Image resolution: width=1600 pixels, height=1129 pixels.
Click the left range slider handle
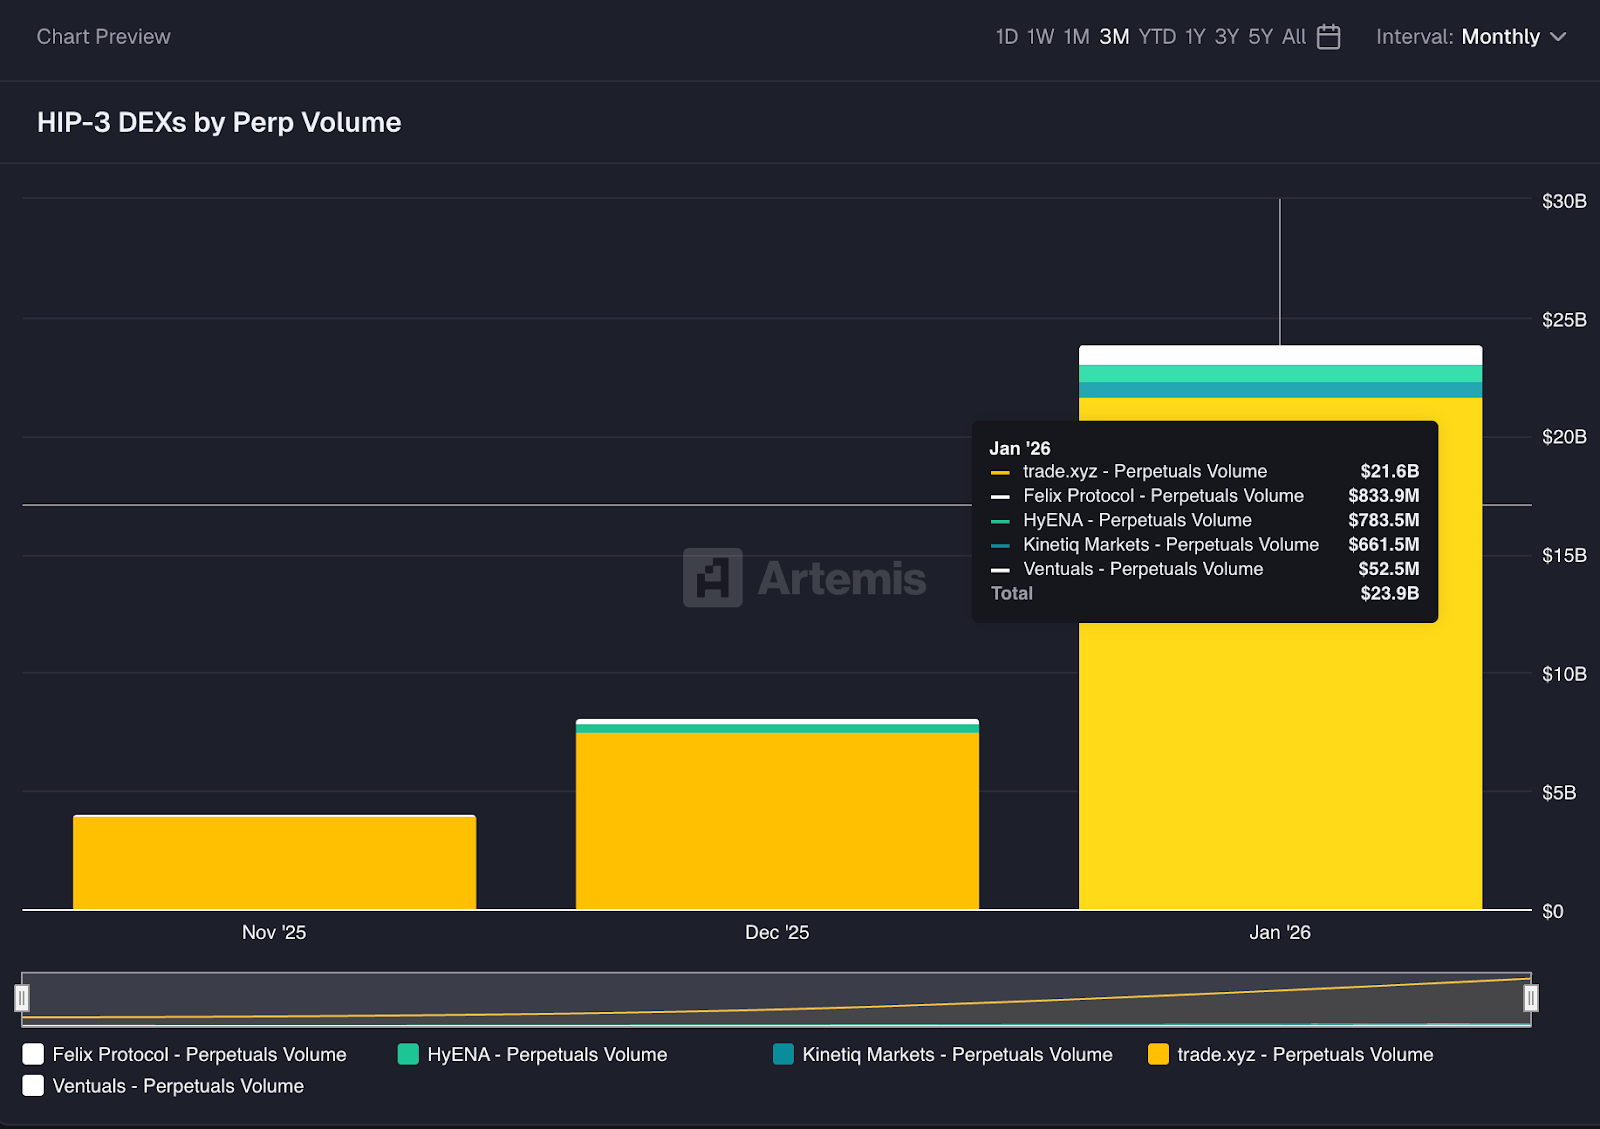[22, 998]
